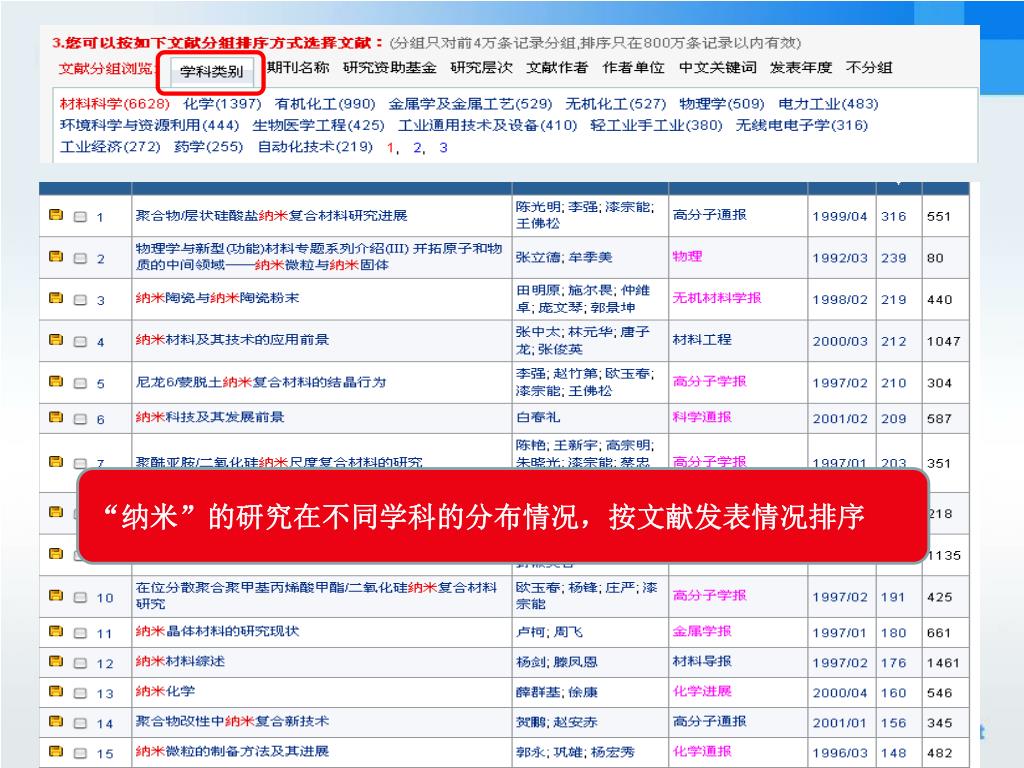Open journal link 物理 in row 2
The image size is (1024, 768).
(688, 256)
